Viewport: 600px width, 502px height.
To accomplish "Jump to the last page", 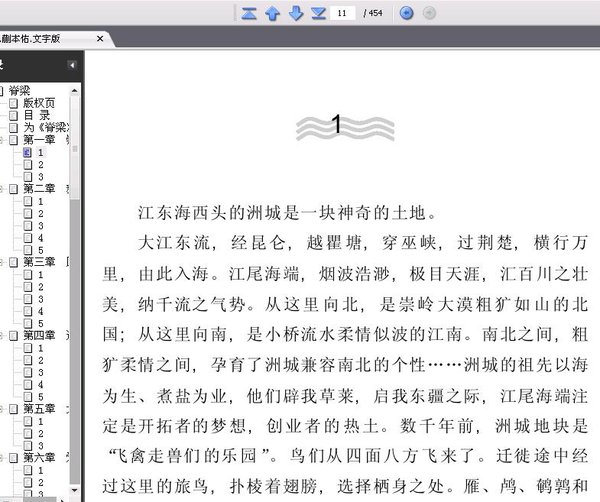I will tap(318, 13).
